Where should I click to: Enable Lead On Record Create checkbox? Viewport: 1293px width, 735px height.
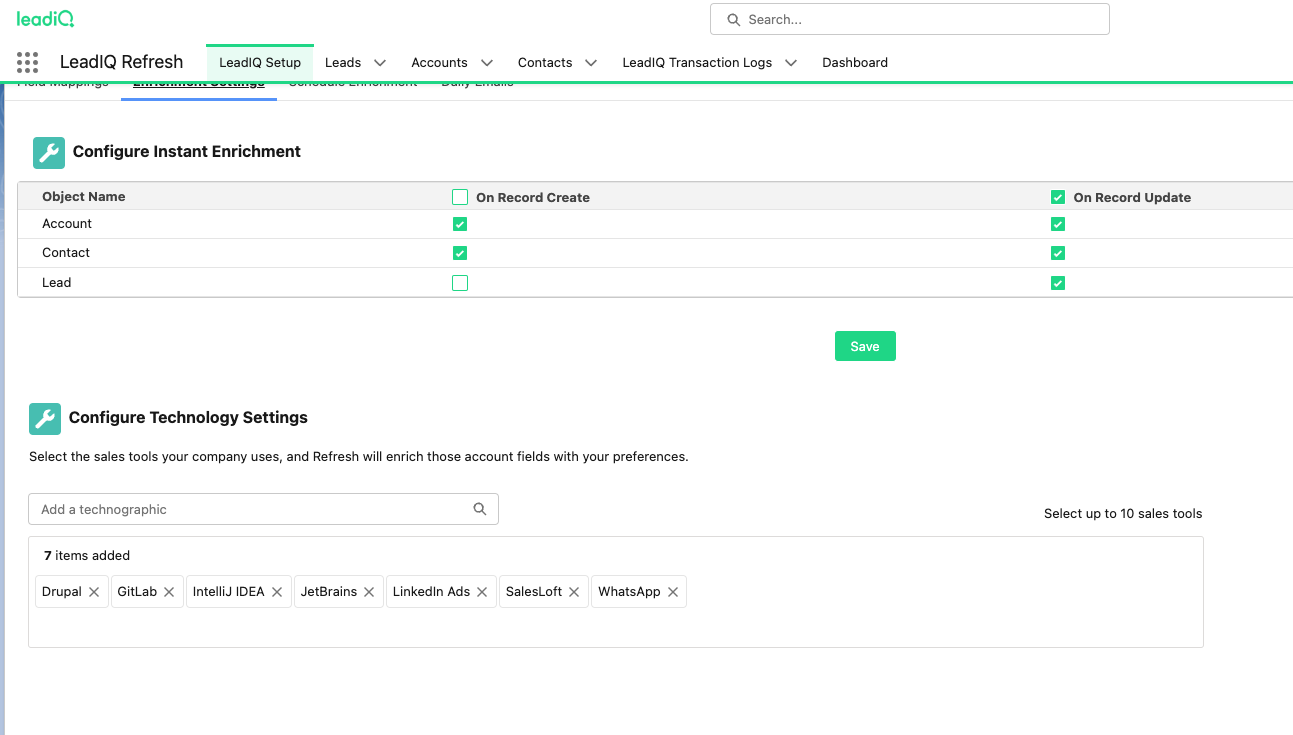[460, 283]
